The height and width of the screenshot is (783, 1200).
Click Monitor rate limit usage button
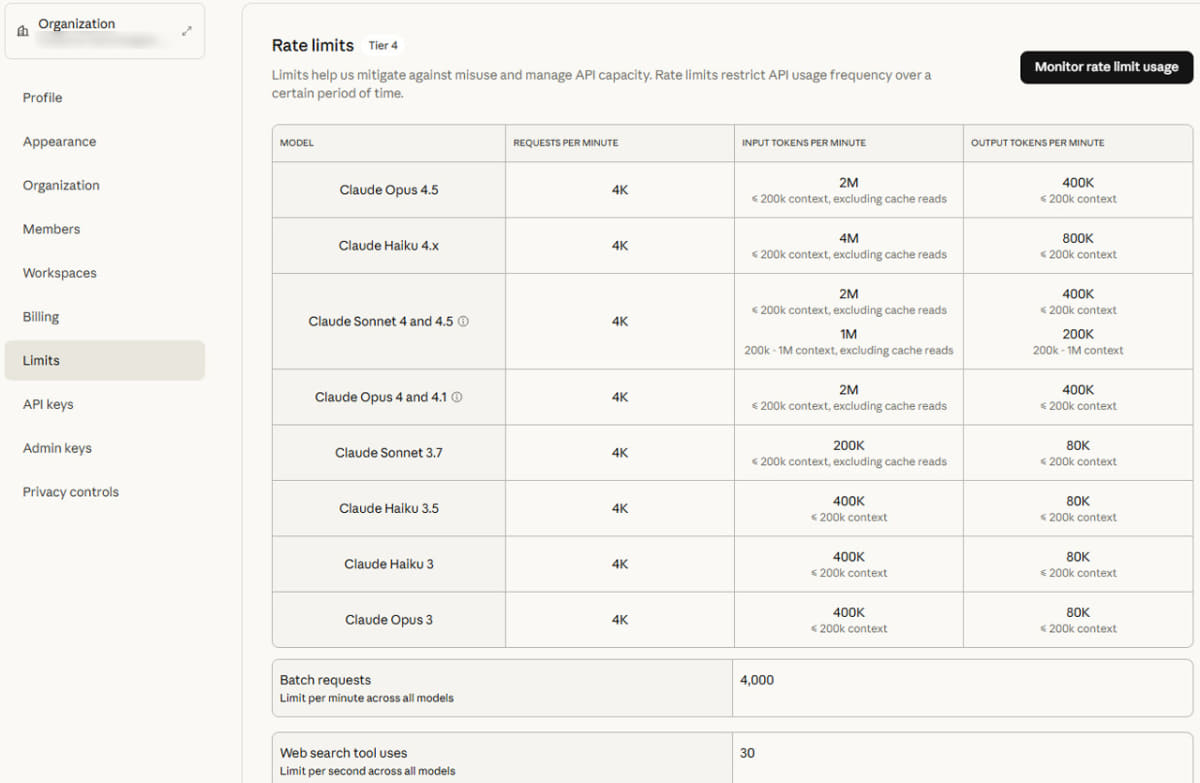1106,67
